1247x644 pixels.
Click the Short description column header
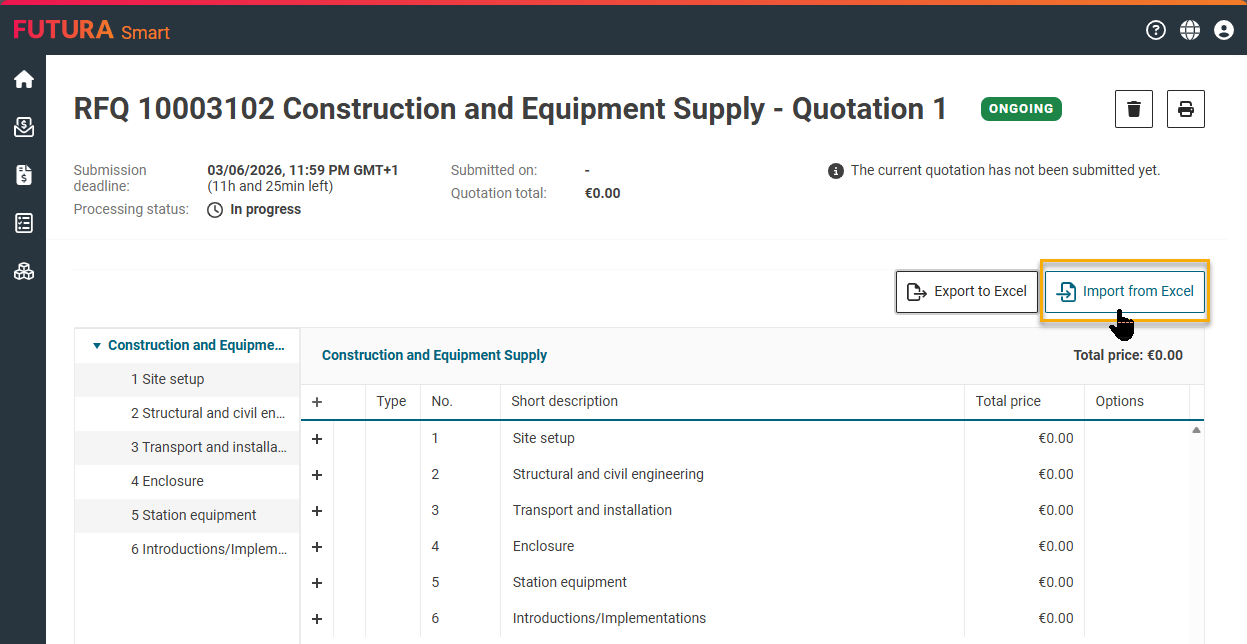[x=564, y=401]
